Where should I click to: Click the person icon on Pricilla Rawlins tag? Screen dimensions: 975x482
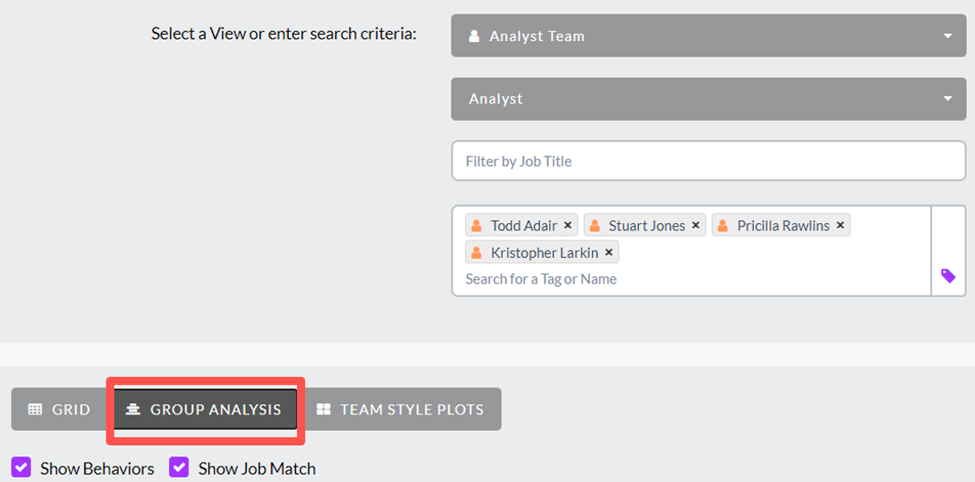723,226
